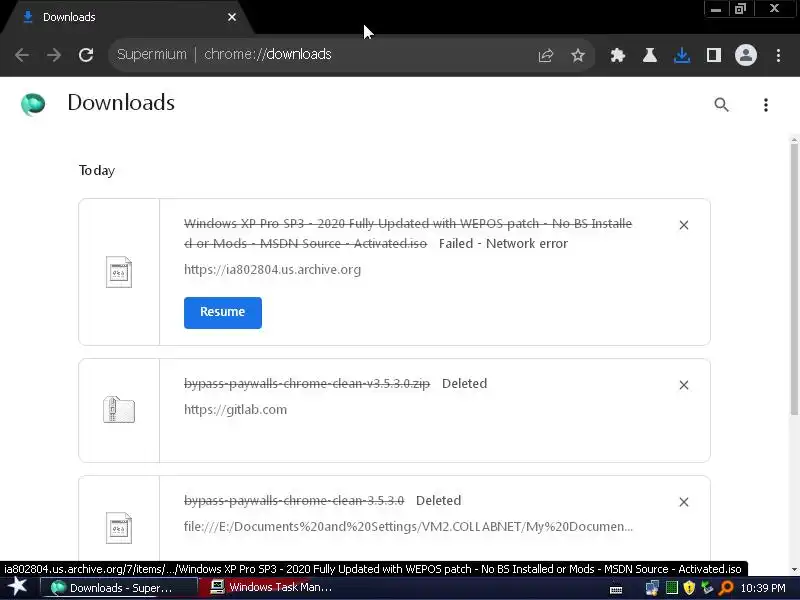
Task: Switch to Downloads - Supermium taskbar button
Action: tap(118, 588)
